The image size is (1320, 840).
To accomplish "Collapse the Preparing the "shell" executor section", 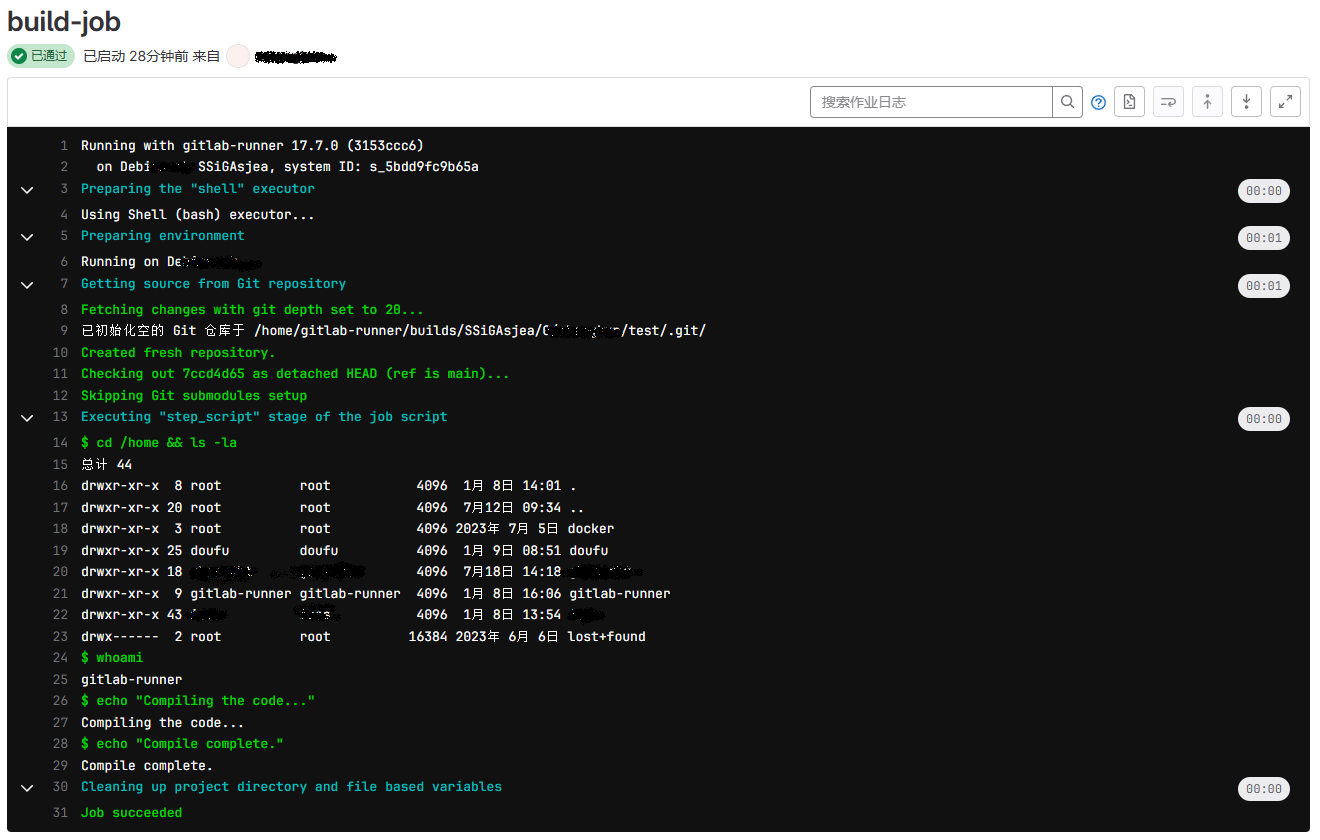I will [27, 190].
